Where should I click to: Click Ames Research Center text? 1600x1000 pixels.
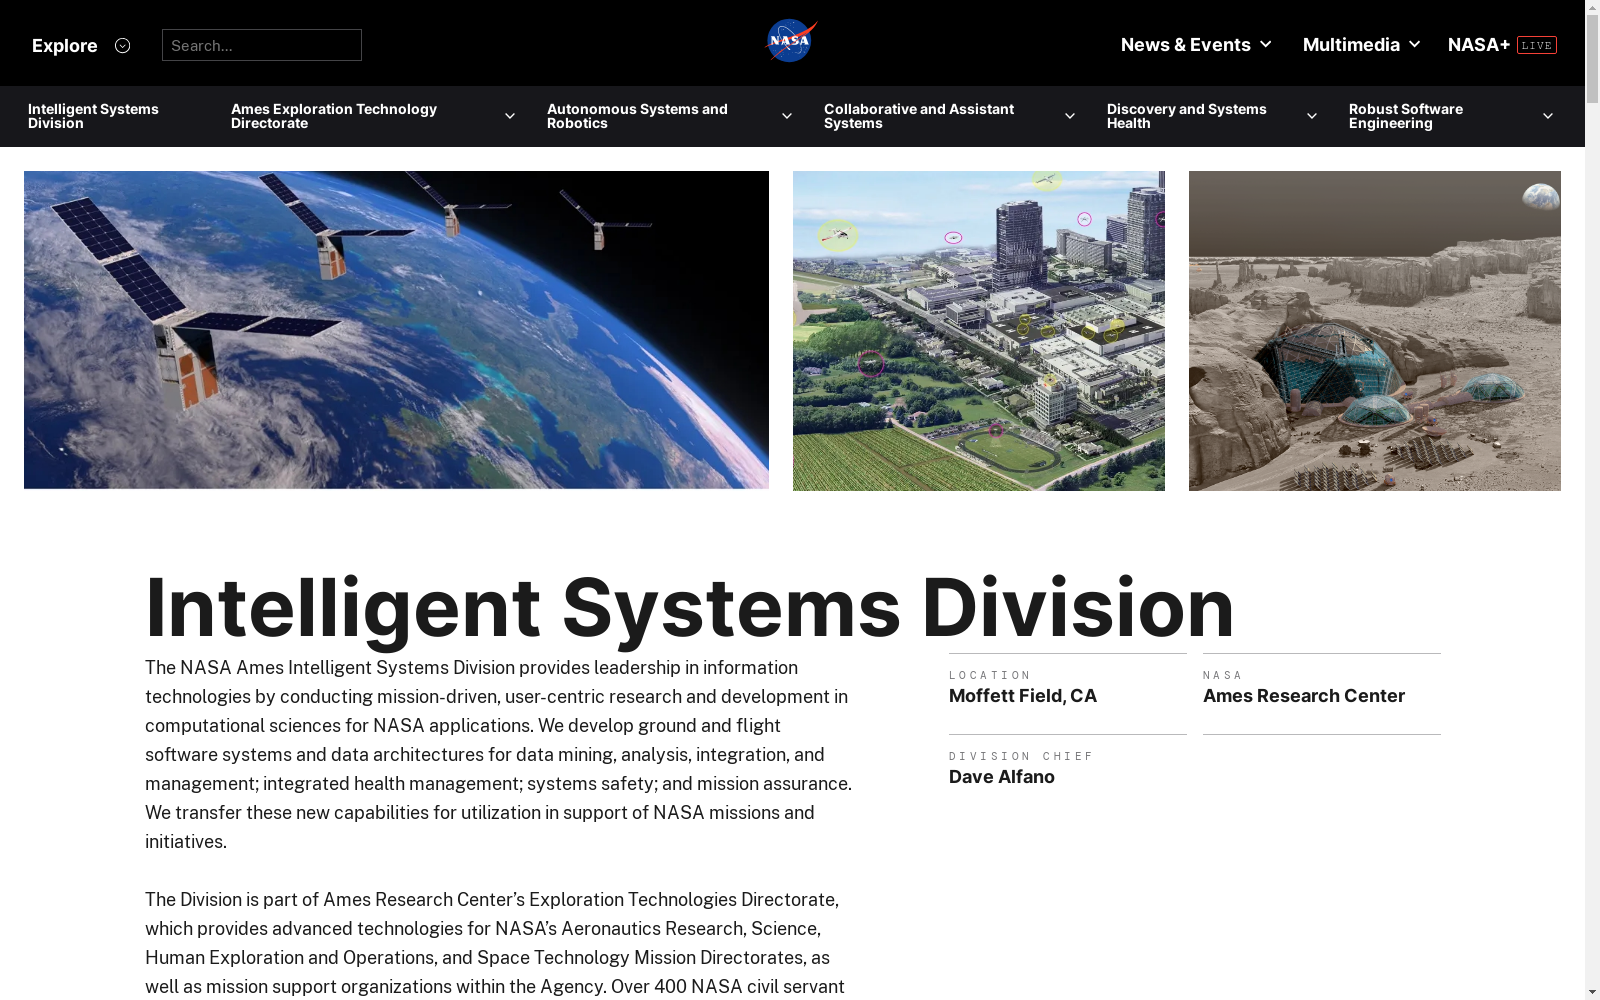click(1304, 696)
